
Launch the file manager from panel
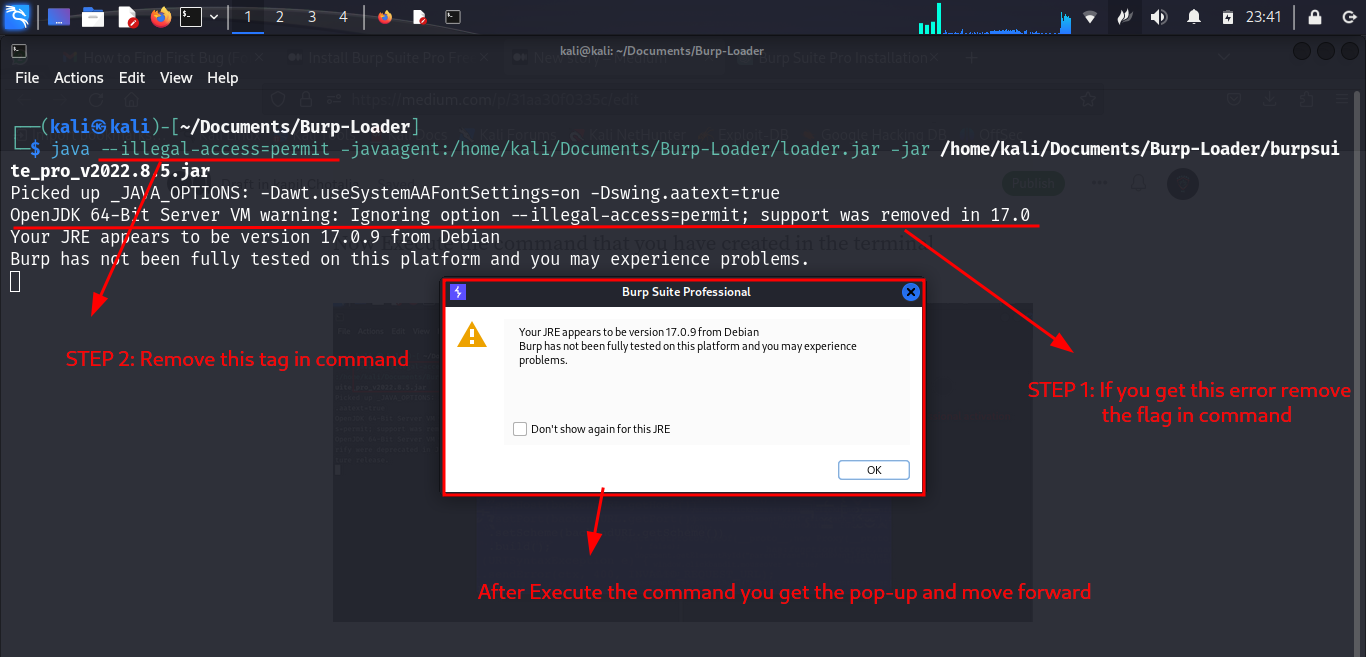coord(93,17)
